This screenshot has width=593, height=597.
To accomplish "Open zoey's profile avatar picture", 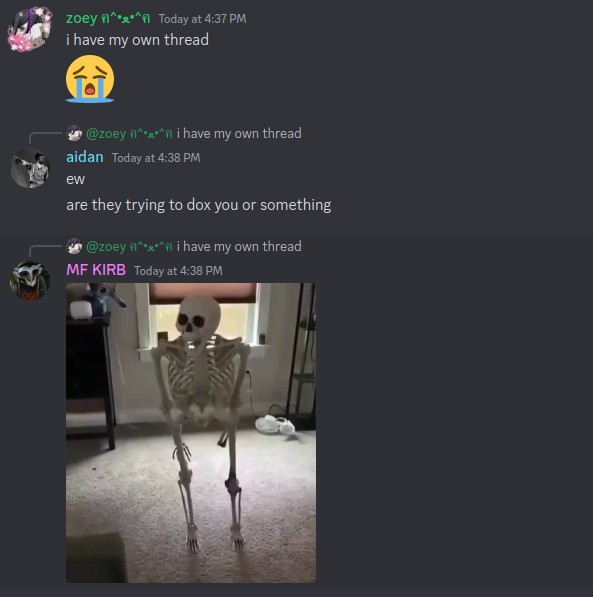I will [30, 29].
